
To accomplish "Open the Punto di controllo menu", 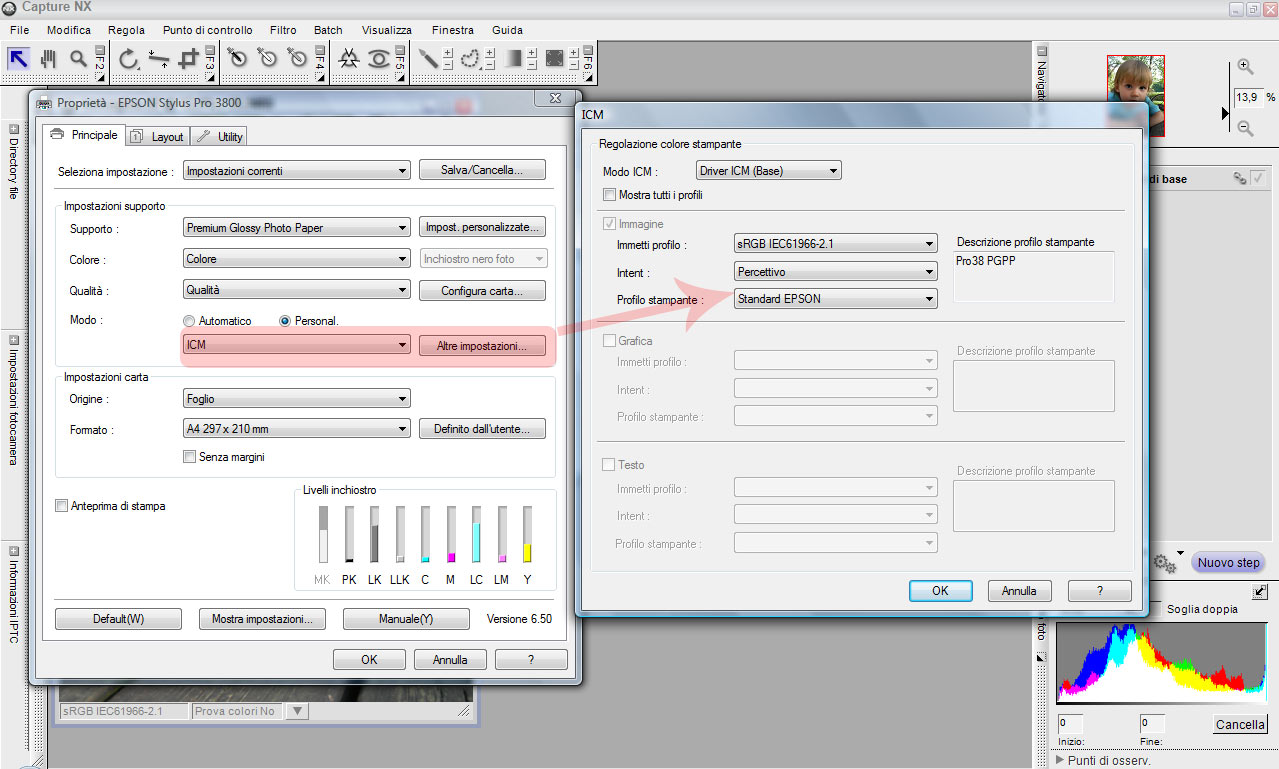I will (x=207, y=30).
